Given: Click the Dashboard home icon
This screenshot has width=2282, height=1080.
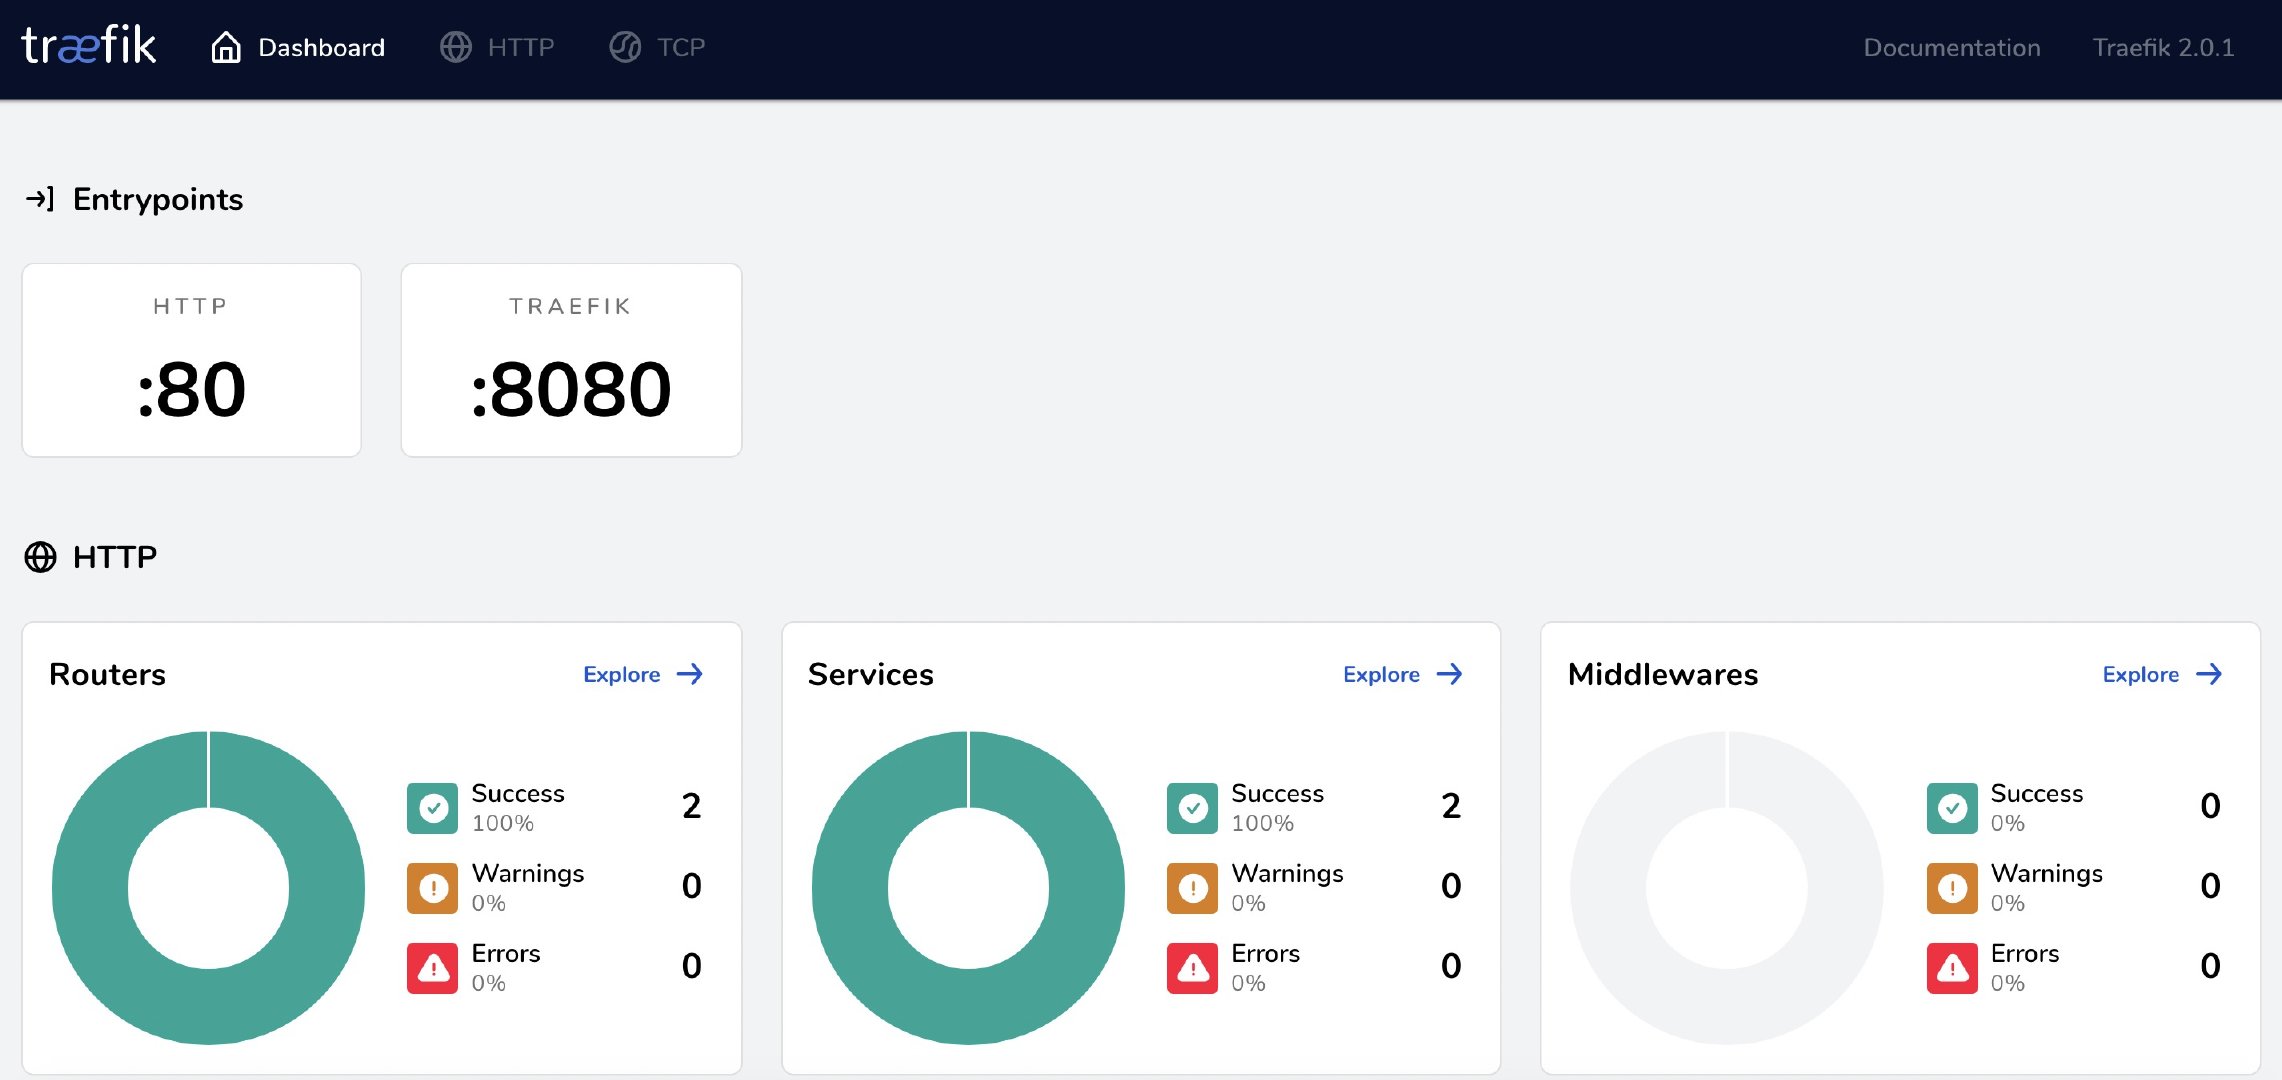Looking at the screenshot, I should pos(226,47).
